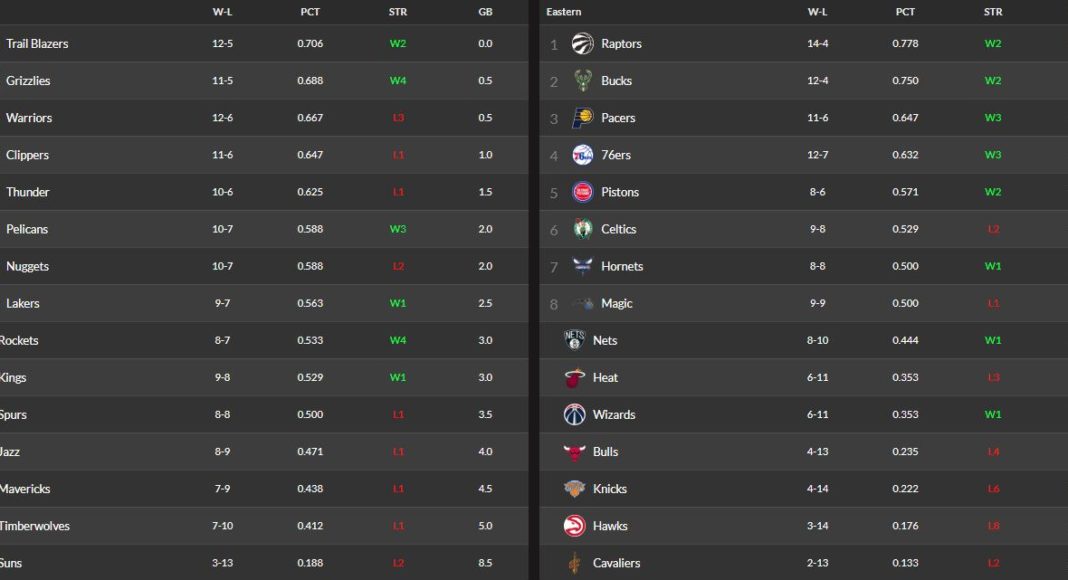Click the Bulls team logo

(574, 452)
